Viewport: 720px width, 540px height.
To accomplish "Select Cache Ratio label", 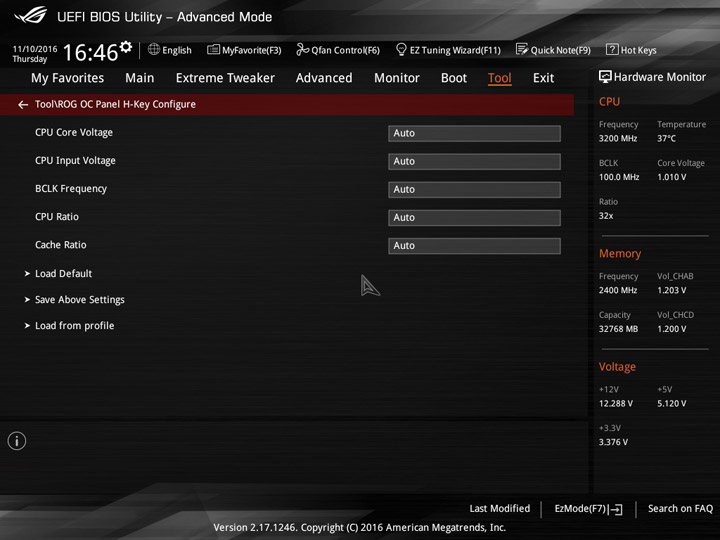I will coord(61,245).
